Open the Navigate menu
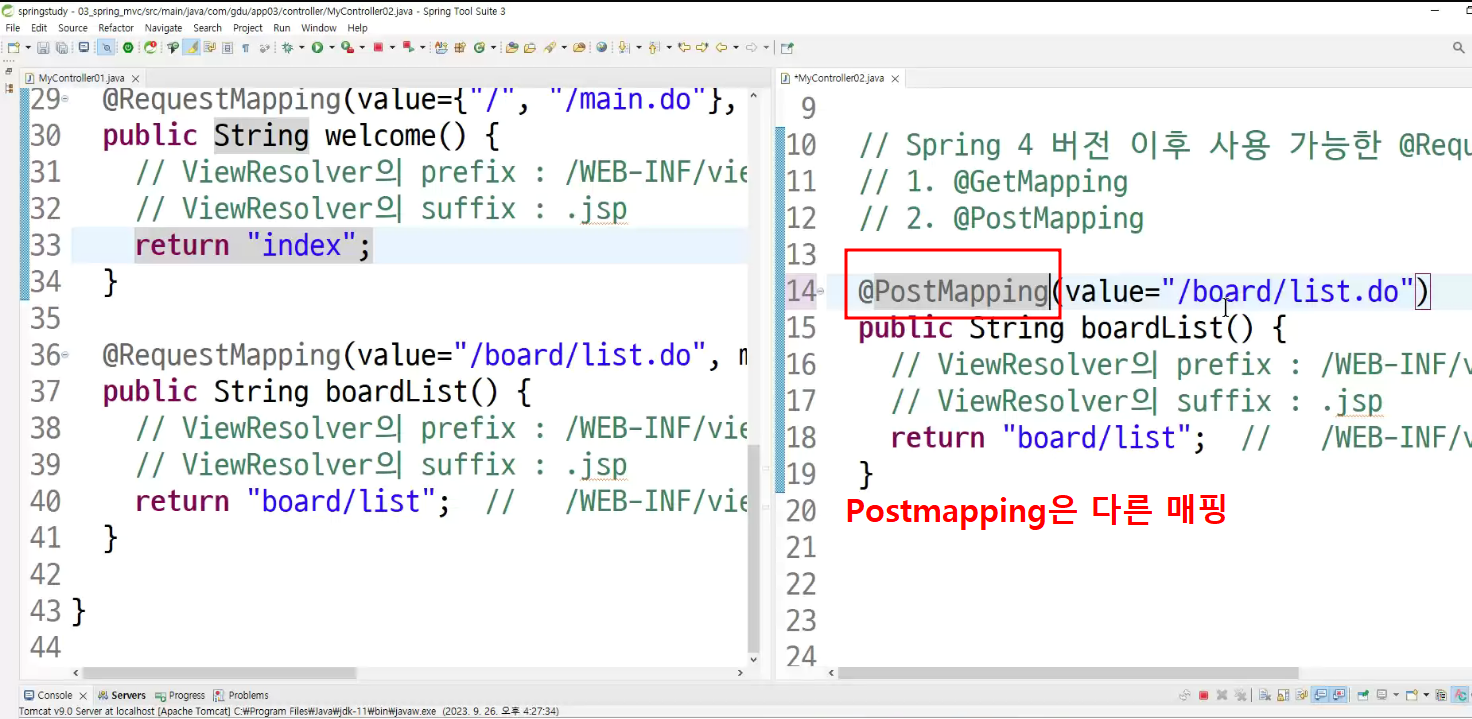The image size is (1472, 719). click(x=164, y=28)
